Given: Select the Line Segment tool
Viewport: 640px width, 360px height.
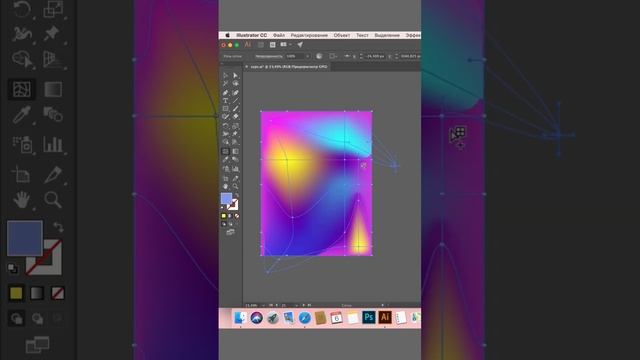Looking at the screenshot, I should pyautogui.click(x=236, y=100).
